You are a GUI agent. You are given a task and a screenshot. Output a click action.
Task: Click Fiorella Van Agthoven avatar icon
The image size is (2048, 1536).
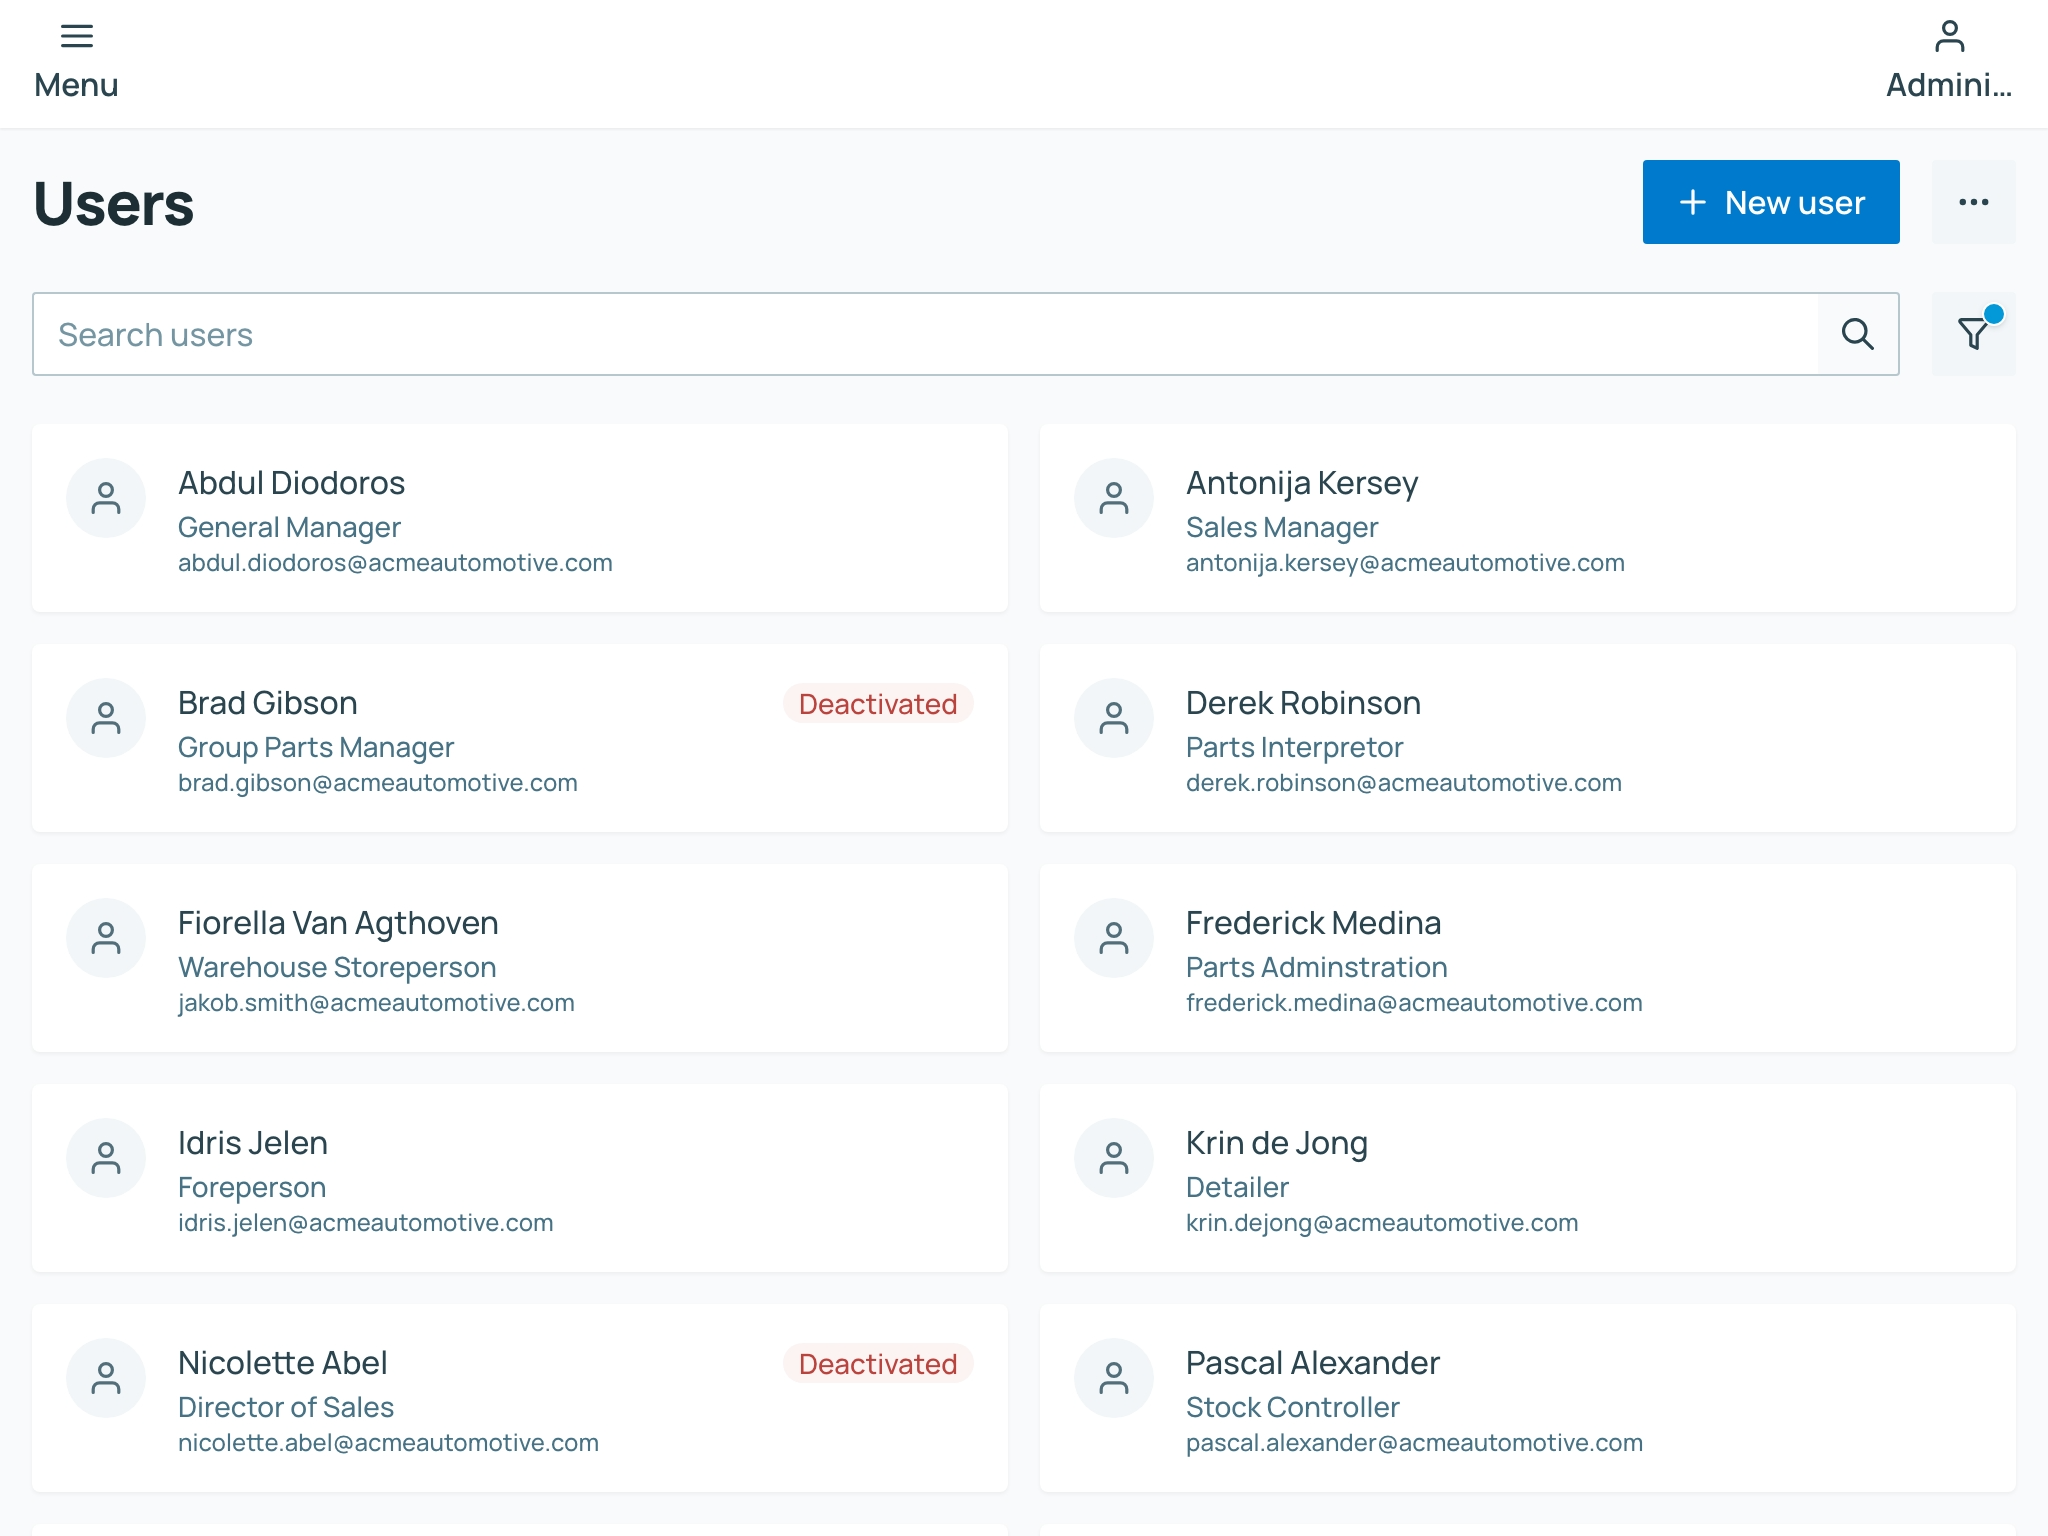pos(106,938)
